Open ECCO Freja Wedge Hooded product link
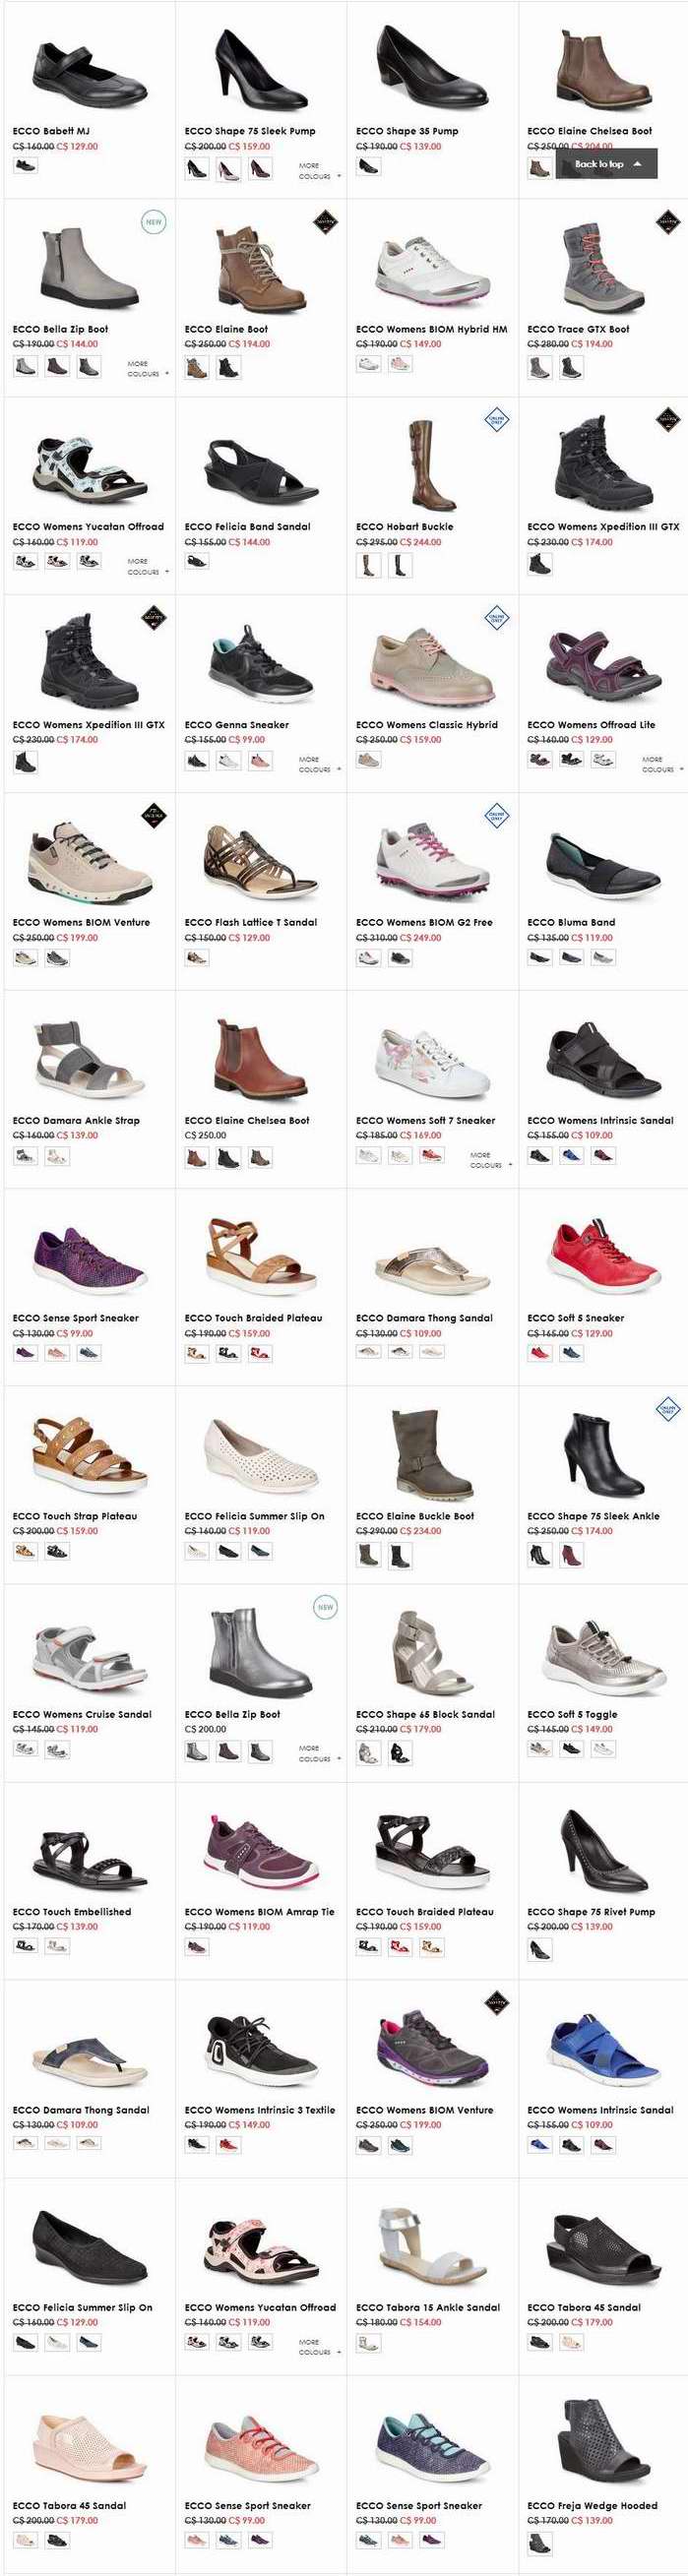Image resolution: width=688 pixels, height=2576 pixels. coord(592,2506)
